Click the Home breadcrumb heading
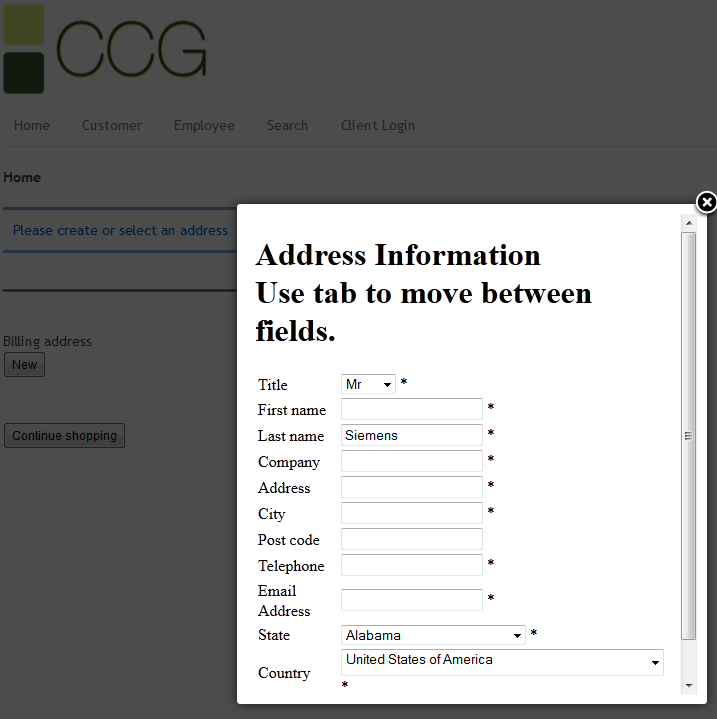Screen dimensions: 717x719 (22, 177)
